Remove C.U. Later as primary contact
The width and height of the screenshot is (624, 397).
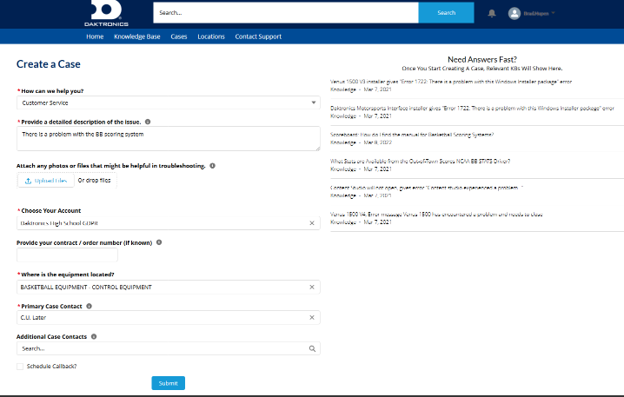click(x=312, y=317)
